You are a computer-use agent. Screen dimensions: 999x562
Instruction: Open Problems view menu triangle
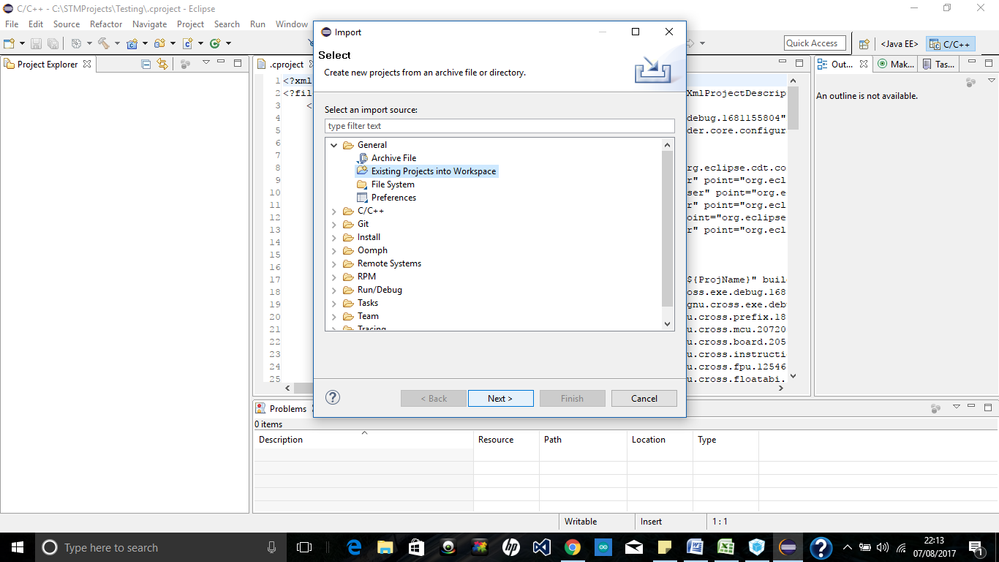[956, 407]
